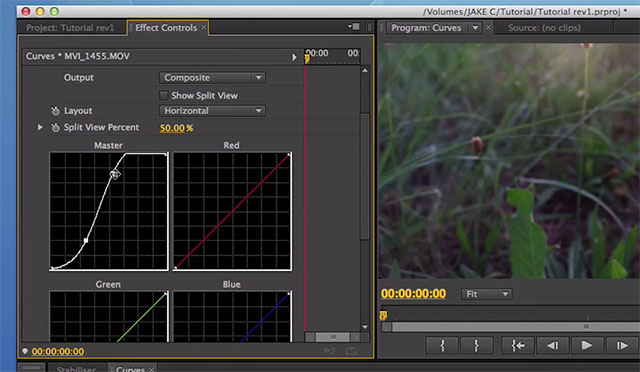640x372 pixels.
Task: Open the Layout Horizontal dropdown
Action: point(212,111)
